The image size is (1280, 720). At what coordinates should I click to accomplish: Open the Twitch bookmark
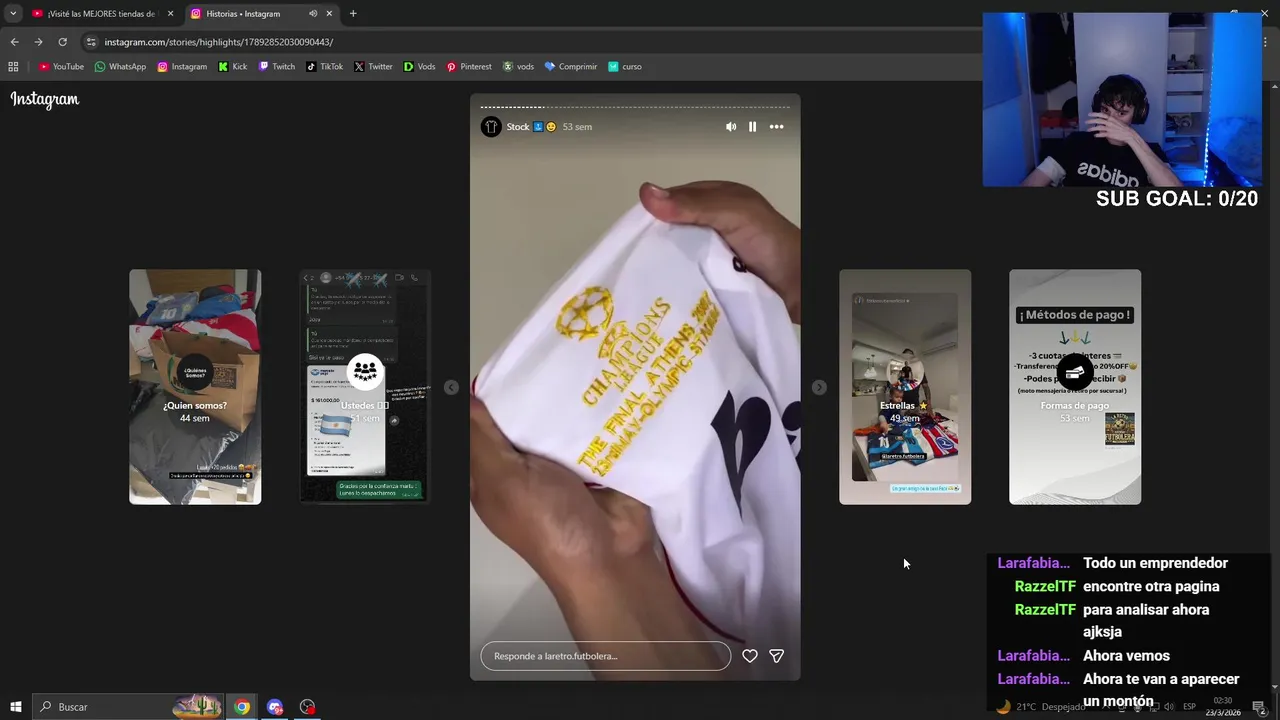tap(277, 67)
